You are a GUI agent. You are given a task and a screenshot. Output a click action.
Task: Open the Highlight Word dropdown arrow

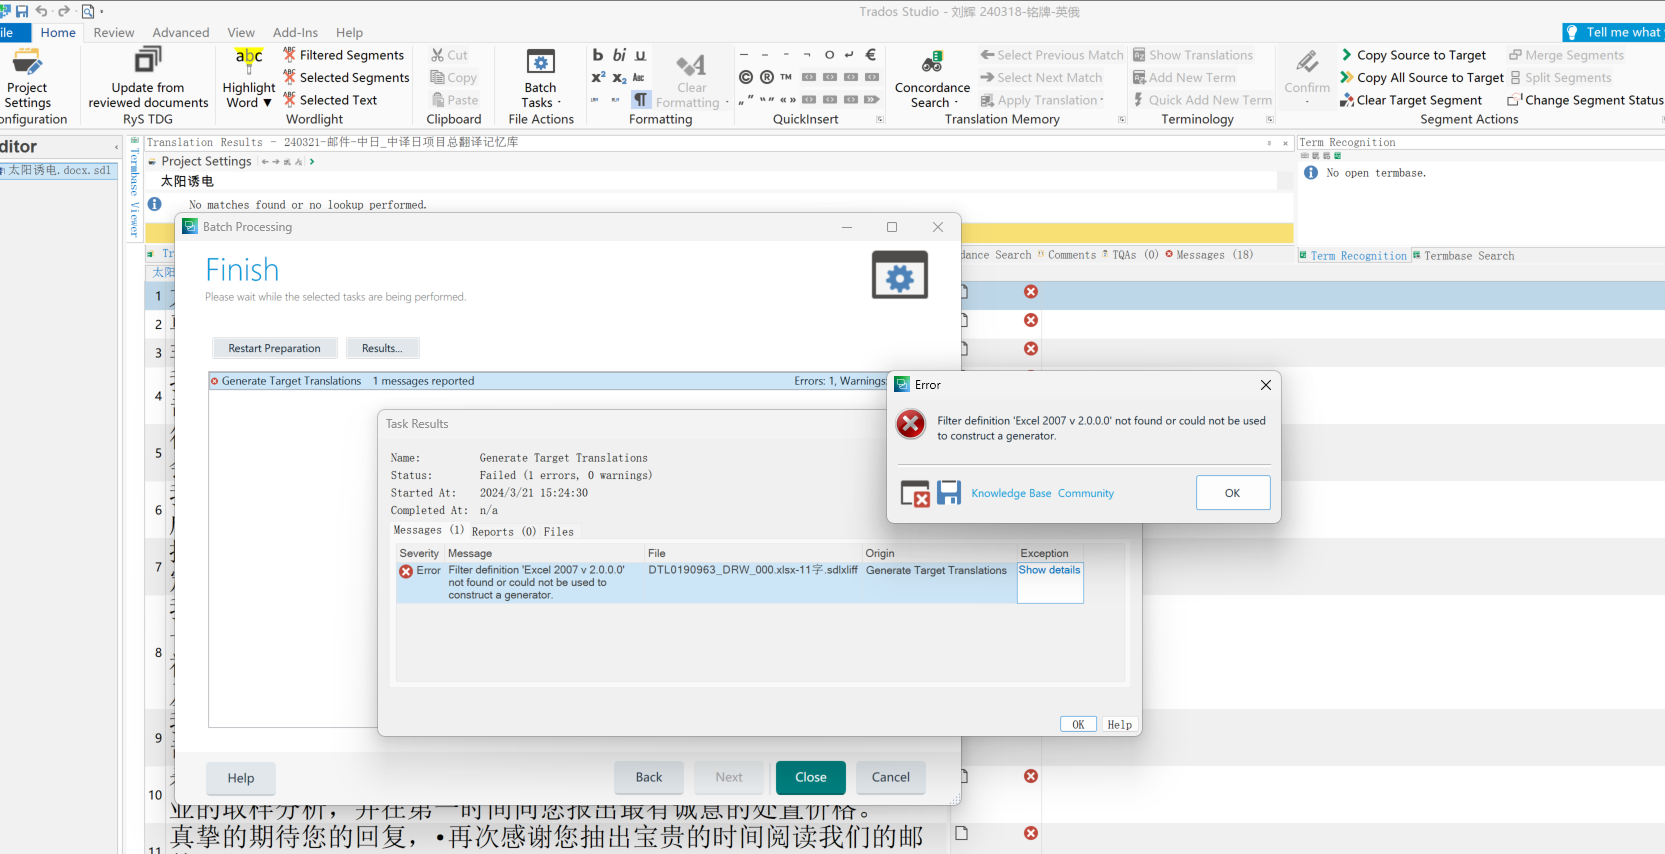point(267,103)
